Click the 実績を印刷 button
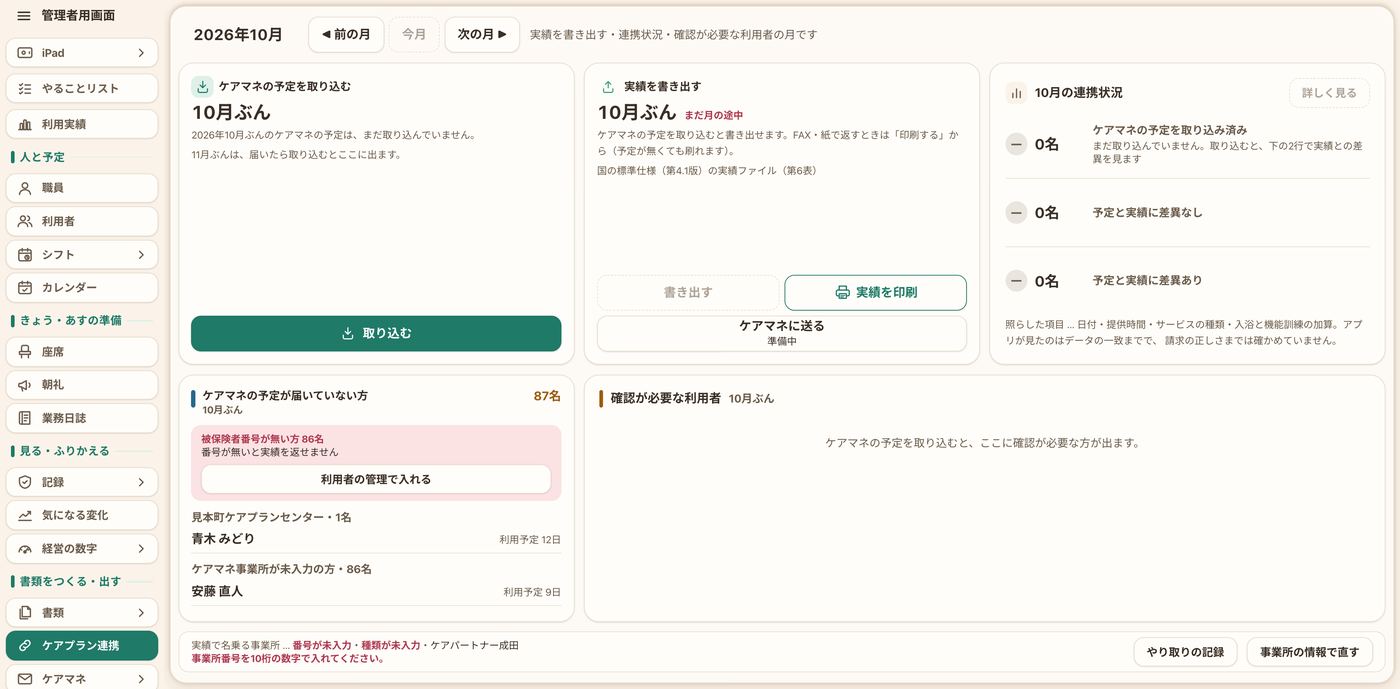 coord(875,293)
